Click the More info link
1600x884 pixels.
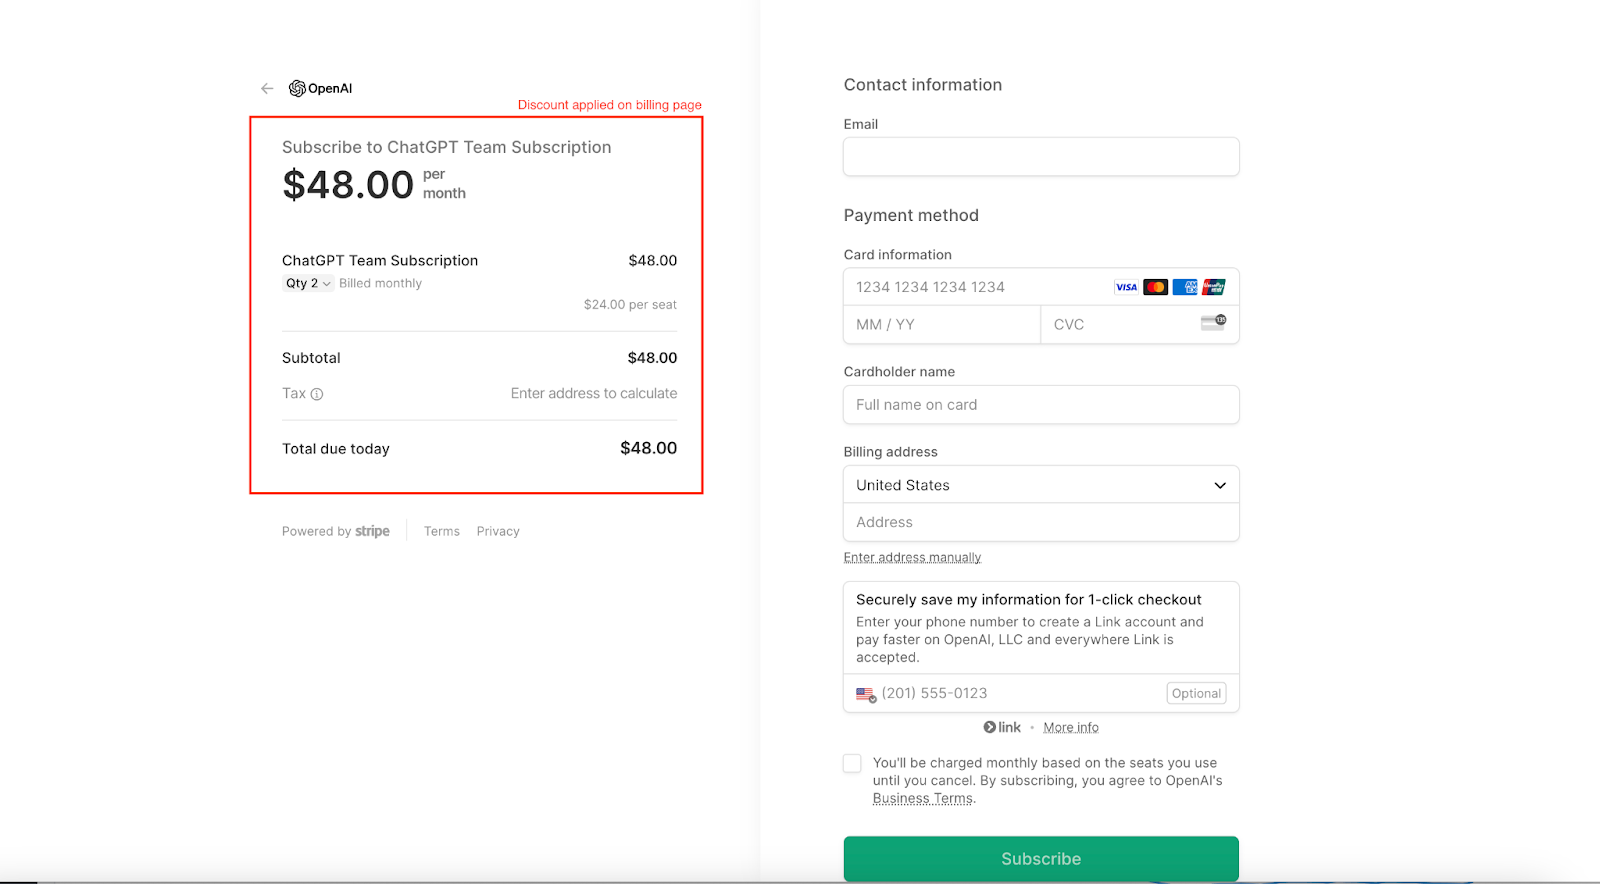pyautogui.click(x=1071, y=728)
